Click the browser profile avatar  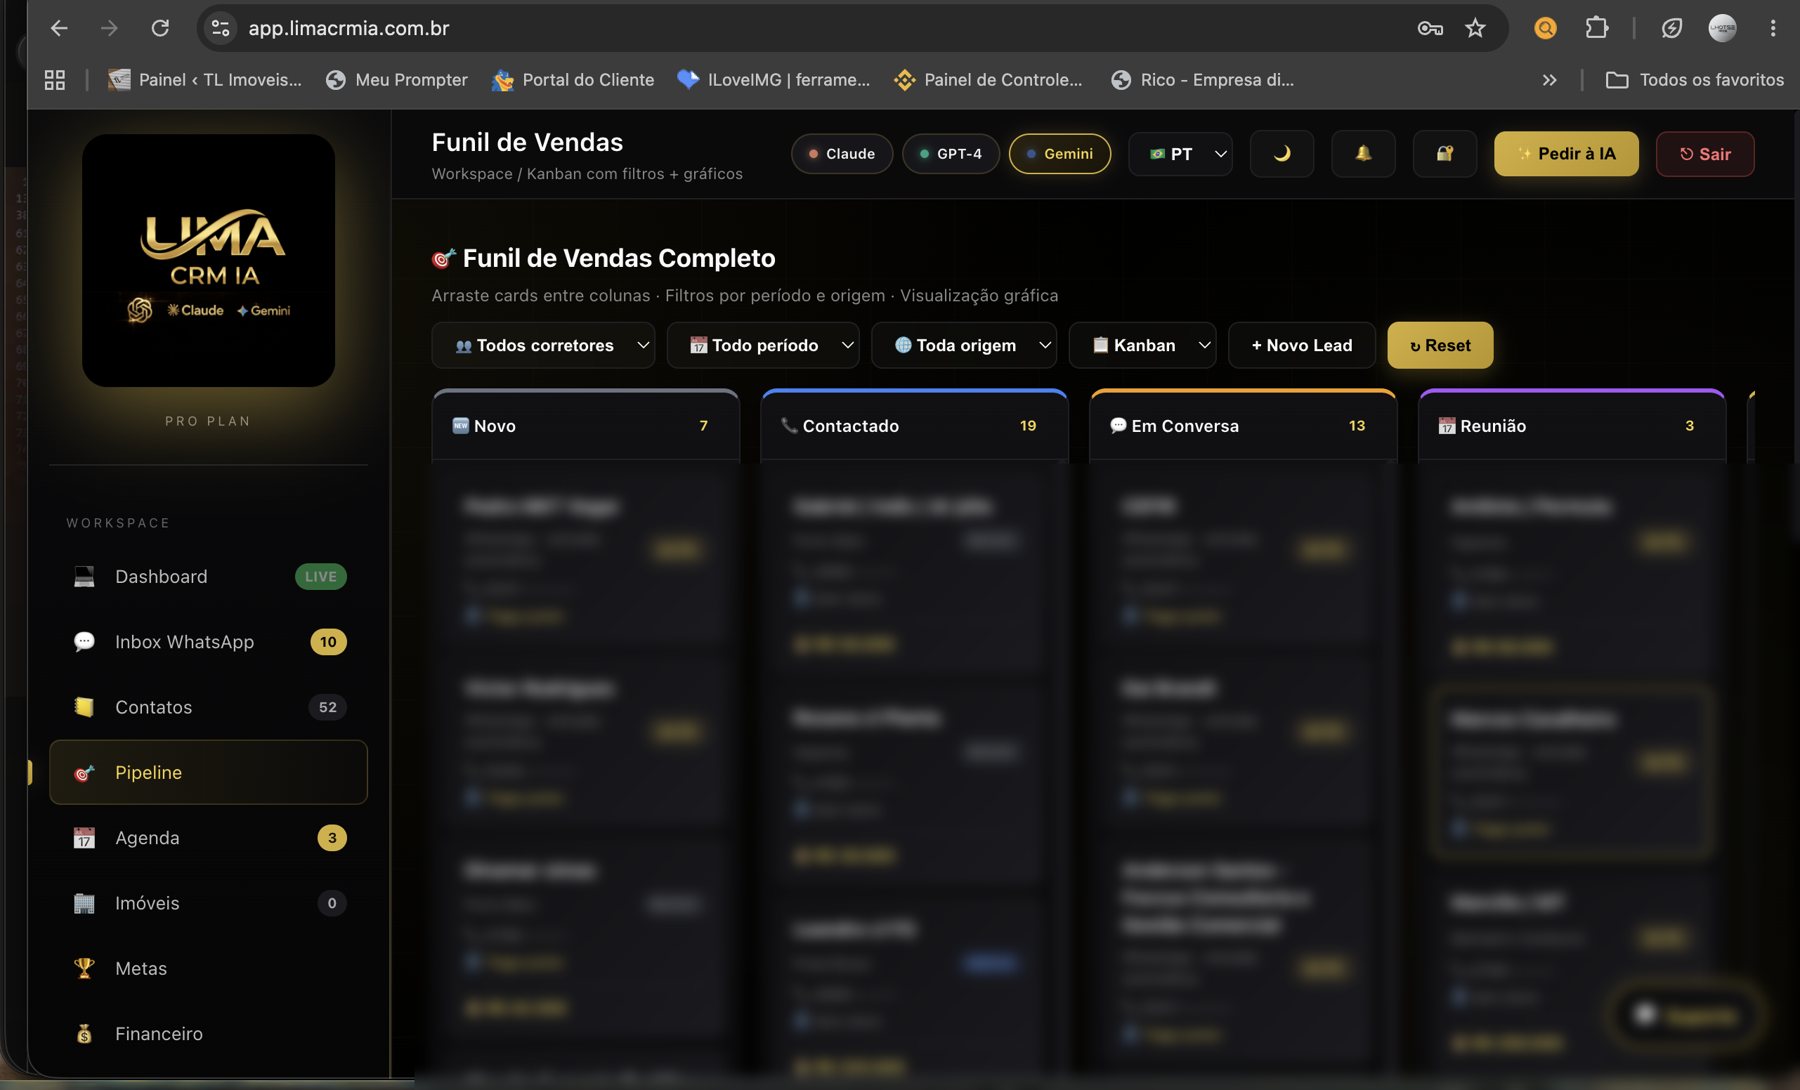point(1722,28)
